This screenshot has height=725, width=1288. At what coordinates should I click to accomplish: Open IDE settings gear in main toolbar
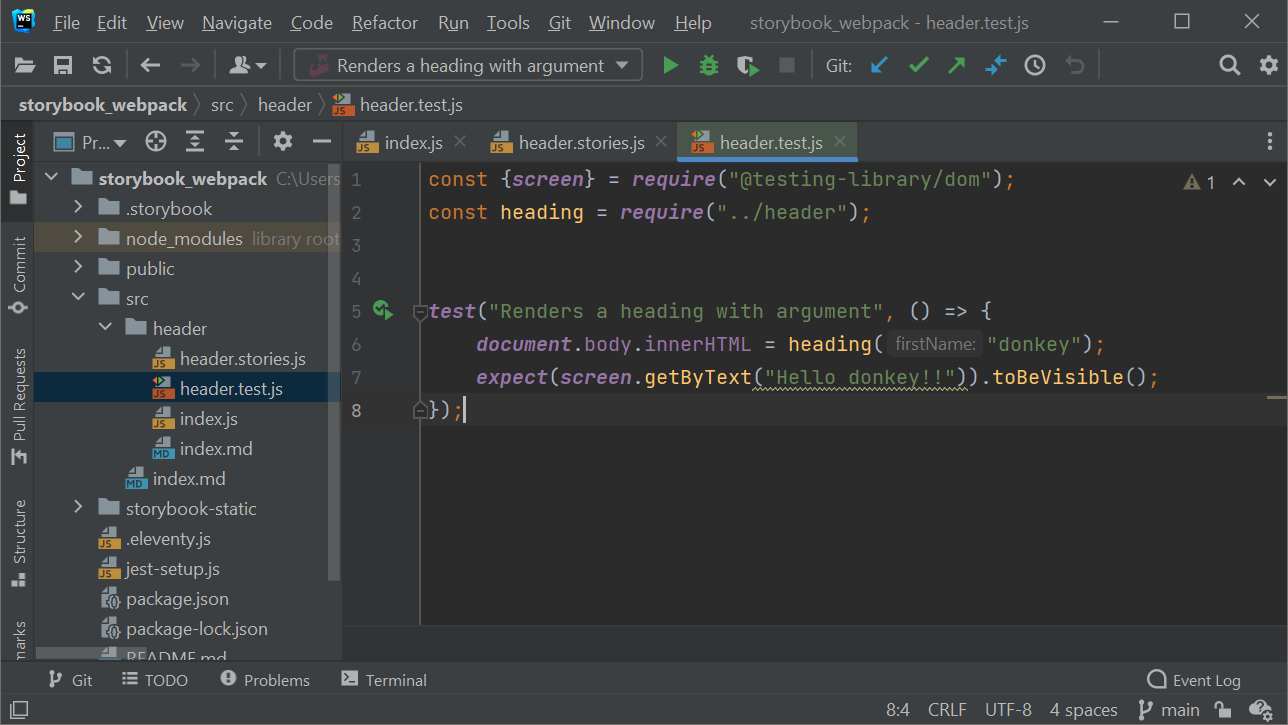(1269, 66)
